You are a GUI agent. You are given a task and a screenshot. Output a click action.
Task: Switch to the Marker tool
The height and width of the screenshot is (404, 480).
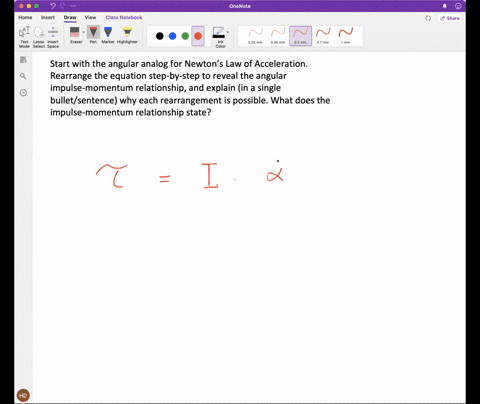108,35
